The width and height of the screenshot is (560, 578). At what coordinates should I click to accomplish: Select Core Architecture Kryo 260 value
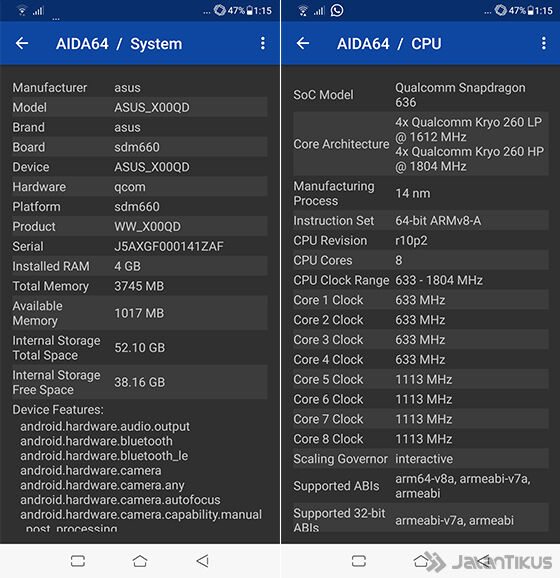[469, 144]
